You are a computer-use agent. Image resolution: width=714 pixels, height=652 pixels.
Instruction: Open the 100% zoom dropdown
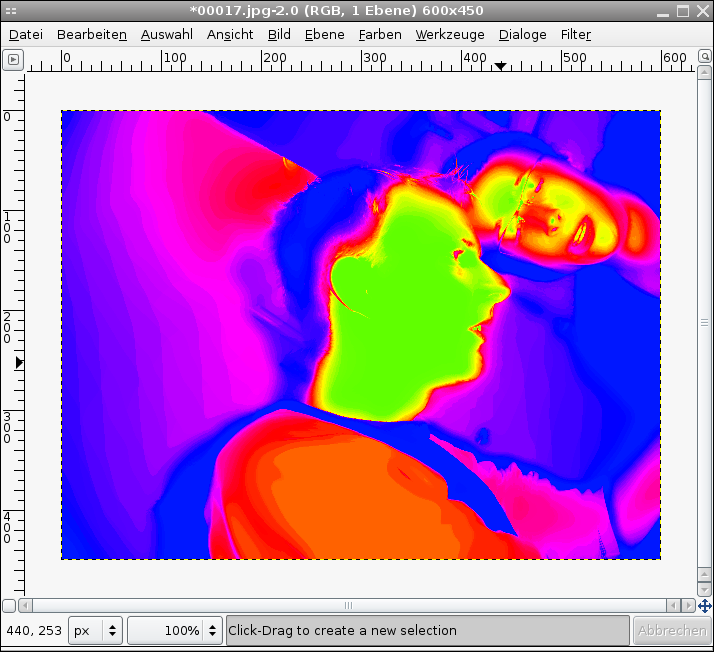(x=175, y=630)
